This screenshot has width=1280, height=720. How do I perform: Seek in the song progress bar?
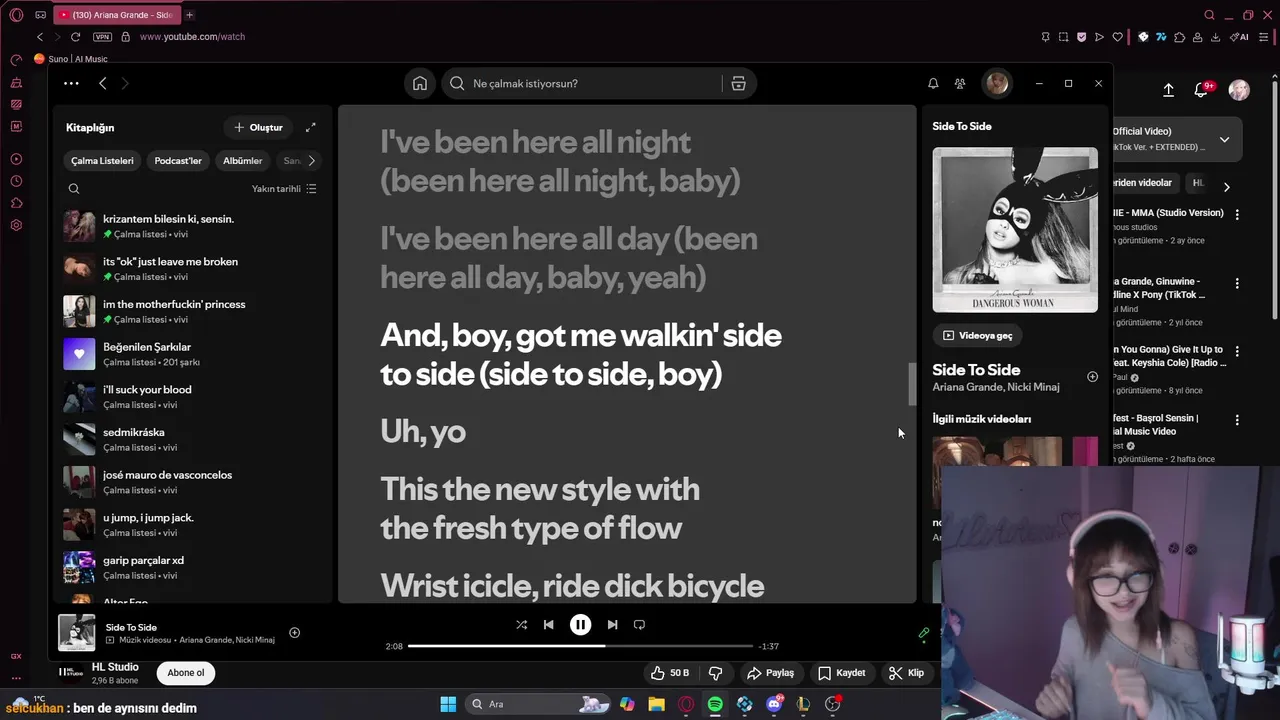580,646
